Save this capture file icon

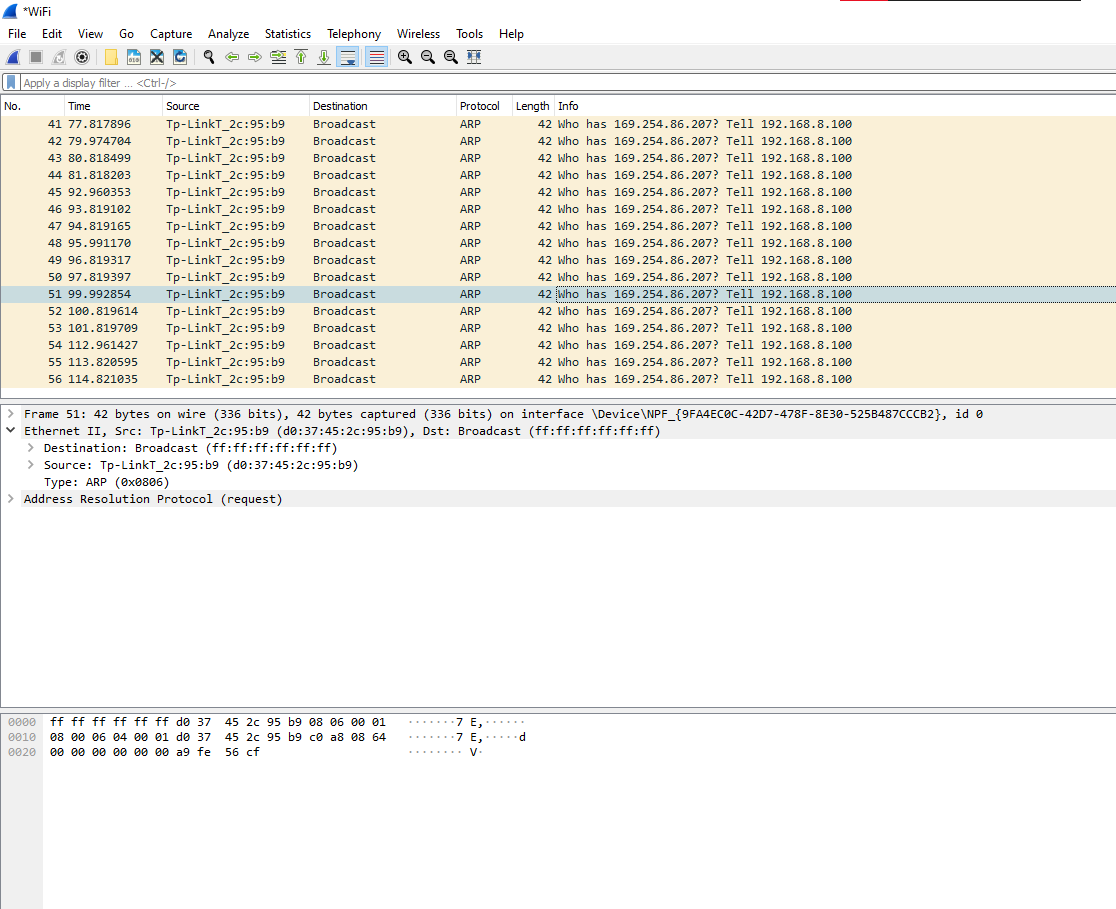click(134, 57)
